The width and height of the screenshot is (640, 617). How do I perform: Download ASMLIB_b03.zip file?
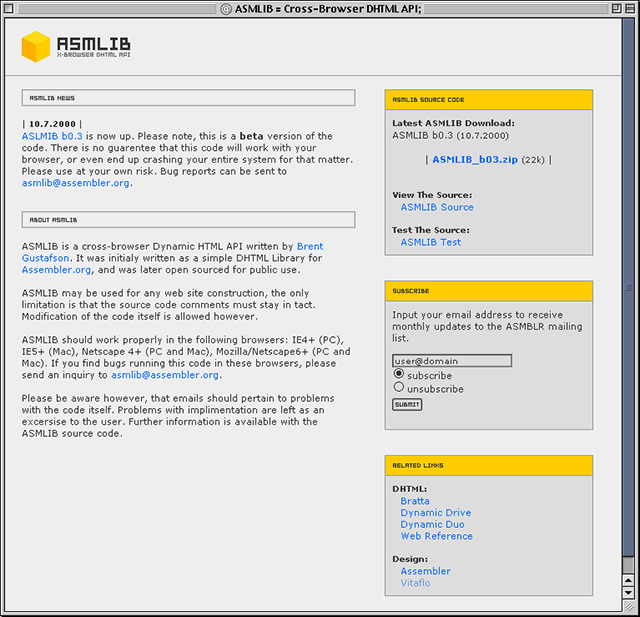pyautogui.click(x=475, y=160)
